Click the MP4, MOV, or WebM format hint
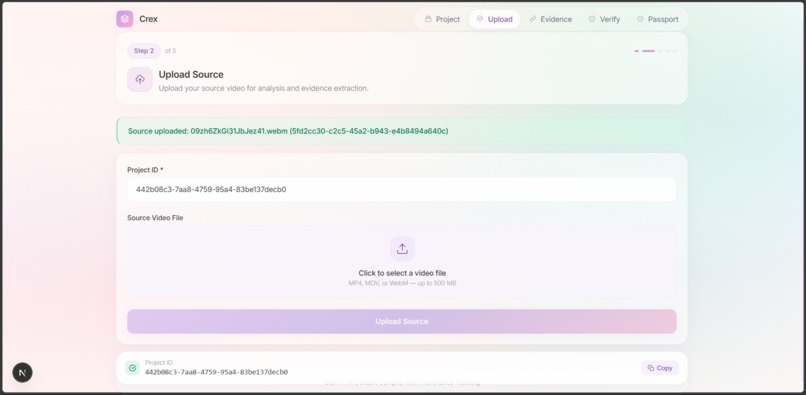Viewport: 806px width, 395px height. coord(402,283)
